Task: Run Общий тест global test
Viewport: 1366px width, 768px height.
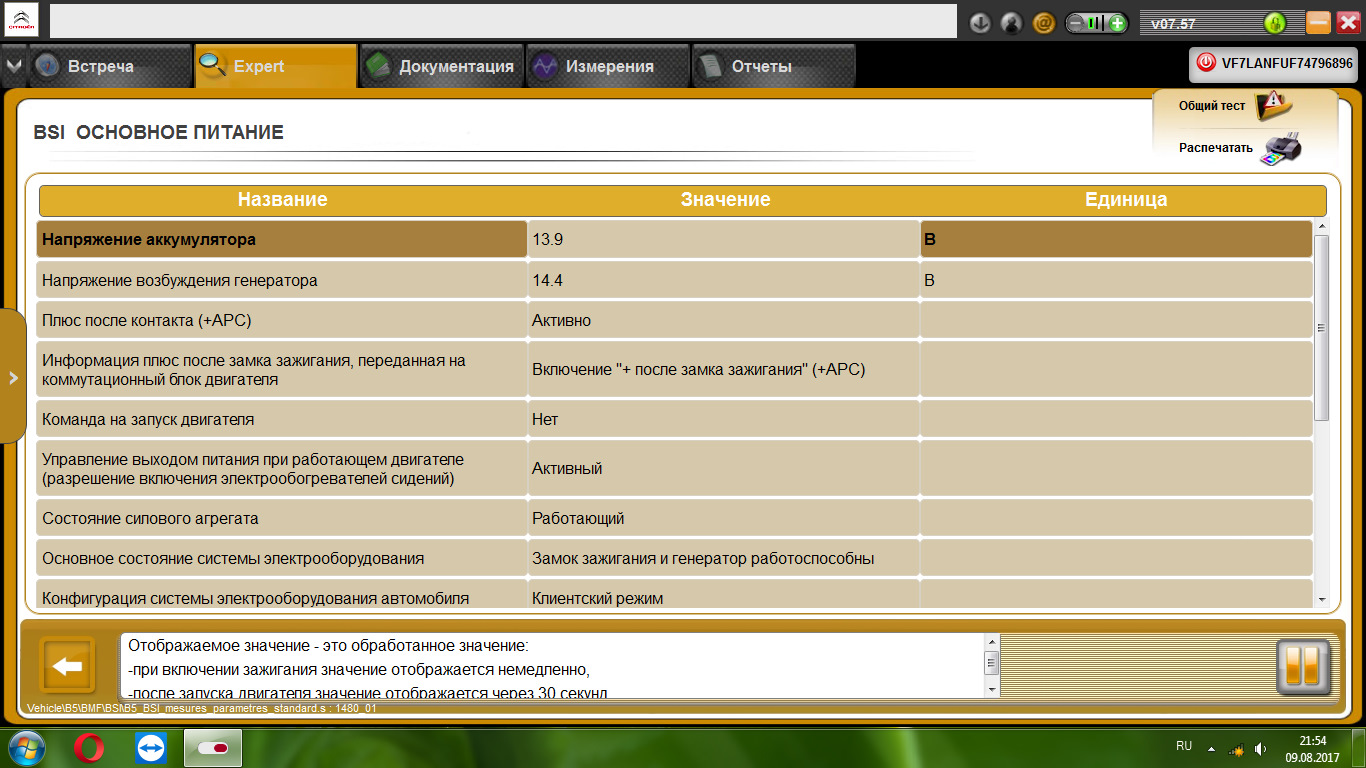Action: click(x=1235, y=104)
